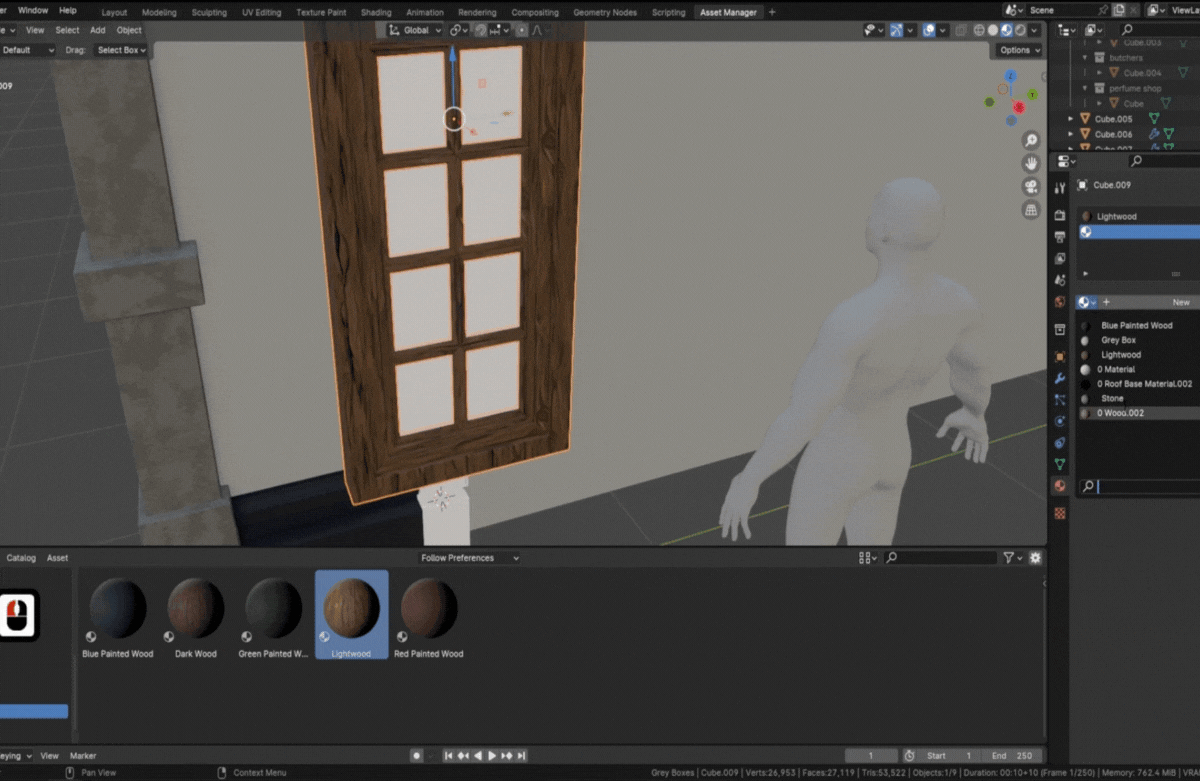The width and height of the screenshot is (1200, 781).
Task: Click the Z axis on navigation gizmo
Action: pos(1010,76)
